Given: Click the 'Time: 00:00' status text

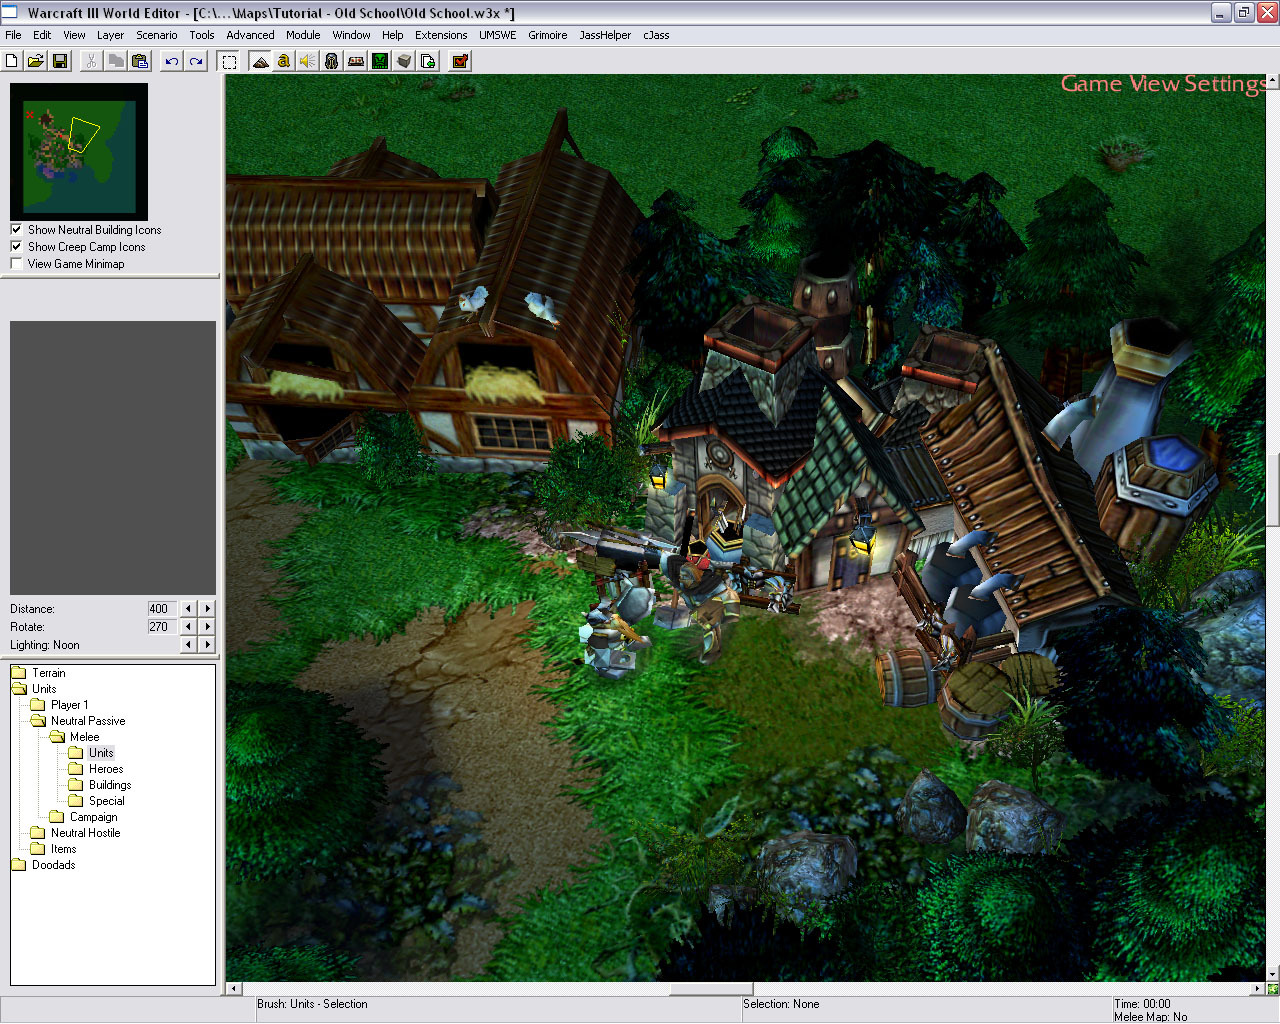Looking at the screenshot, I should (x=1142, y=1004).
